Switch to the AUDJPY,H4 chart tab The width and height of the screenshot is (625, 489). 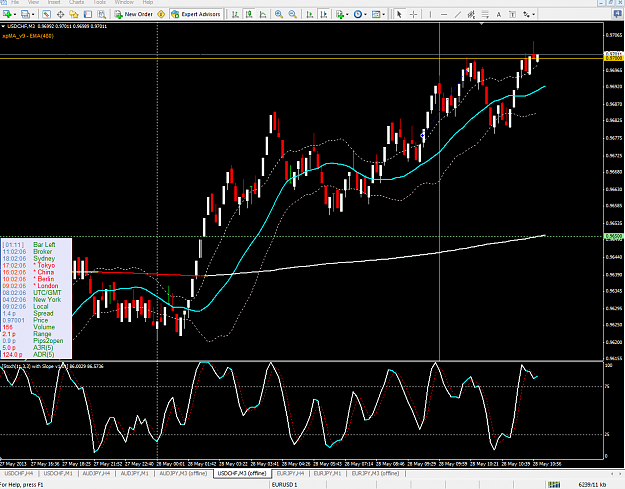pos(96,473)
